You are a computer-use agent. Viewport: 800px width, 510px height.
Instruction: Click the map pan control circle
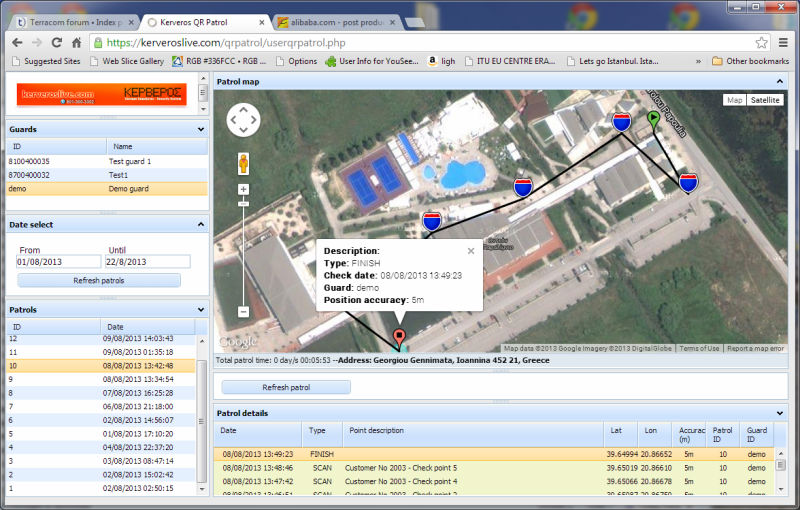click(x=243, y=120)
